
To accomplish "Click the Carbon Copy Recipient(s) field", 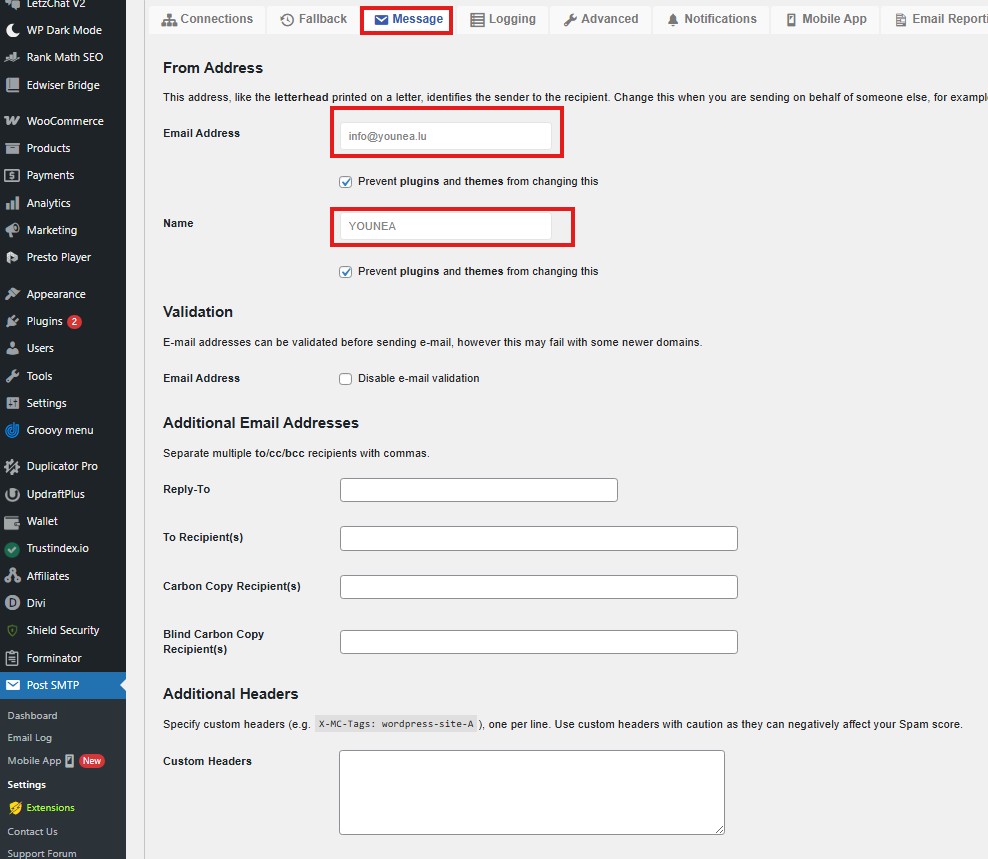I will tap(539, 587).
